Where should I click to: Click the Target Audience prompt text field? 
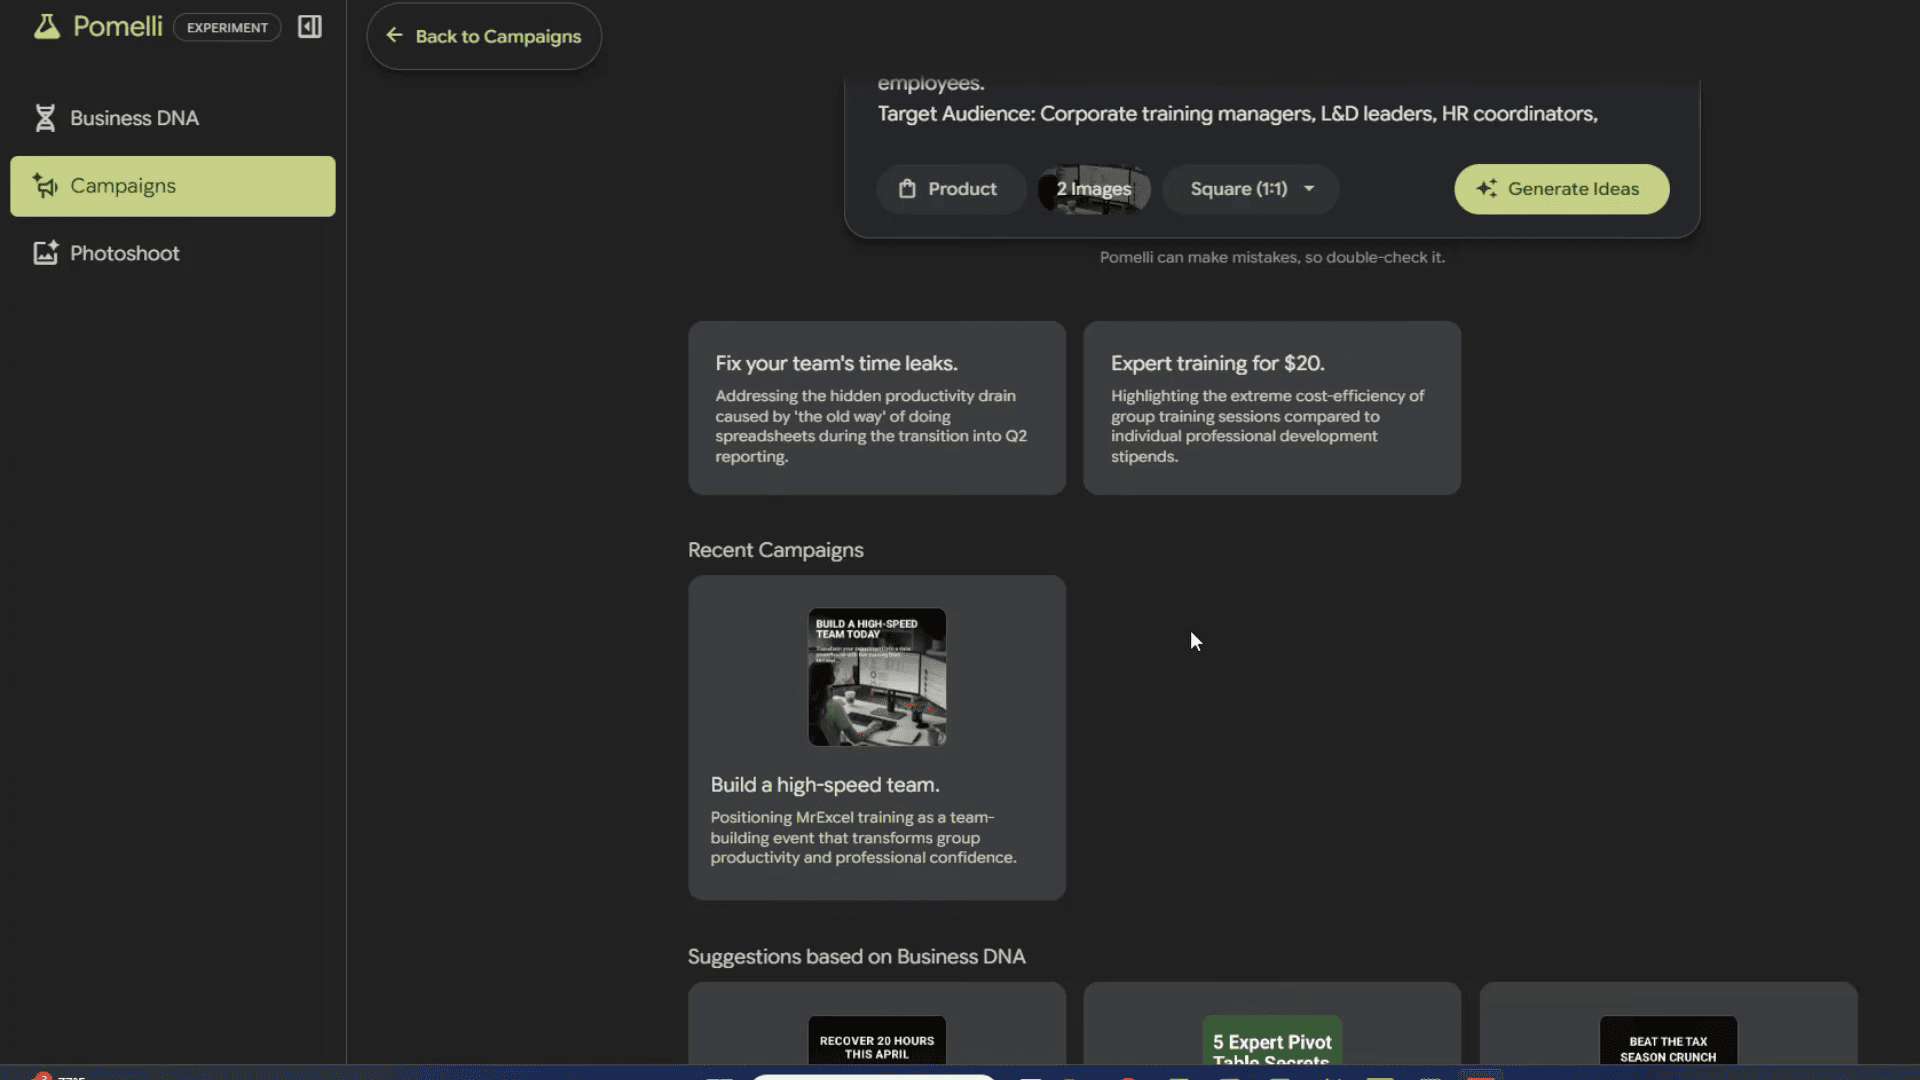pyautogui.click(x=1238, y=114)
